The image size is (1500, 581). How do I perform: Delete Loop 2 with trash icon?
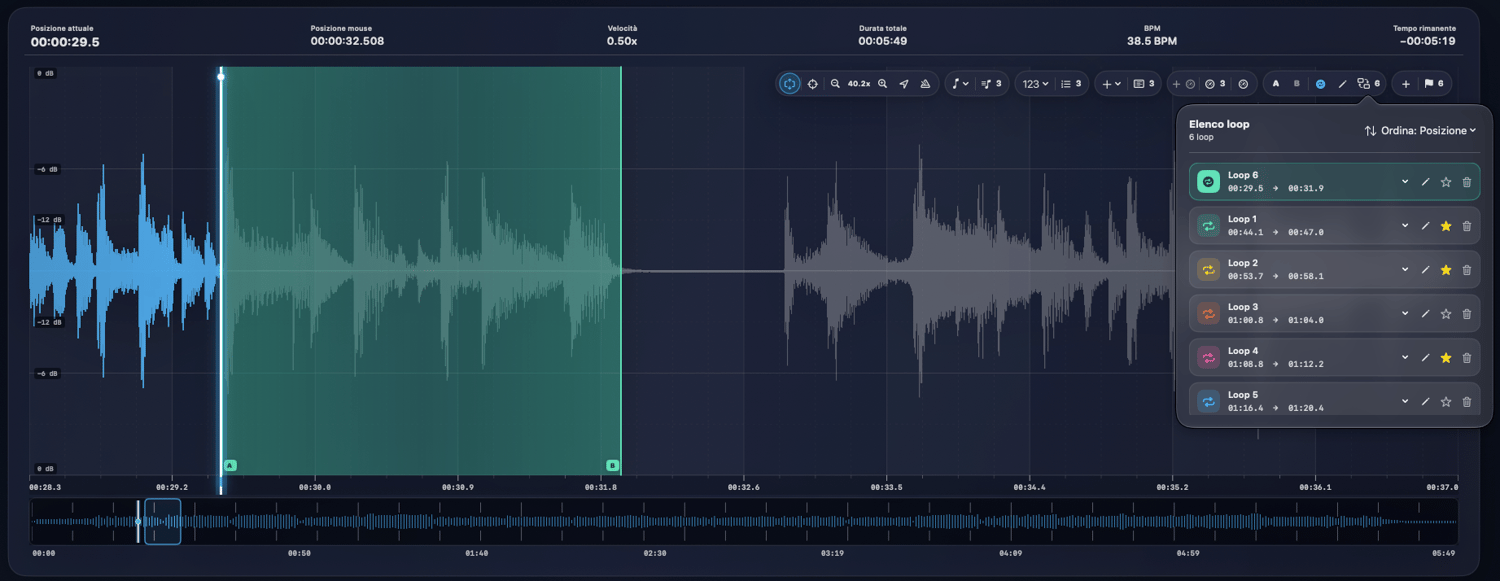(x=1467, y=270)
